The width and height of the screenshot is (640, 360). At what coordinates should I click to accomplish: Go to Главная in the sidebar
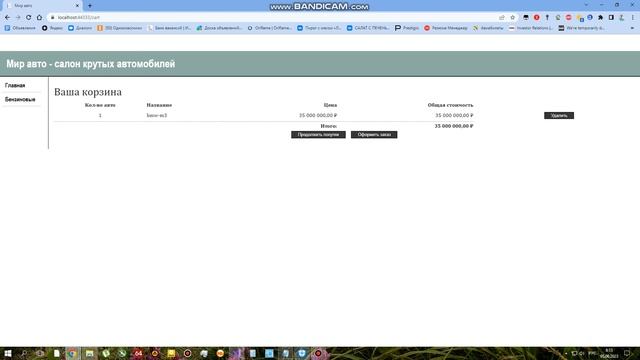click(x=15, y=85)
